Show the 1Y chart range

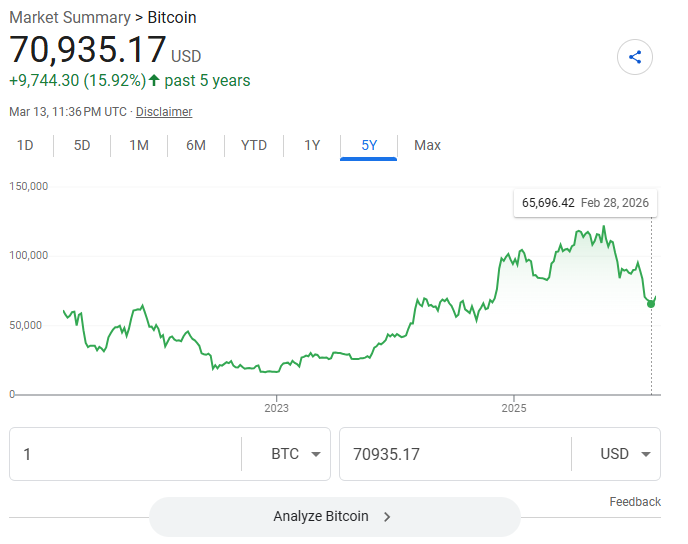click(x=312, y=145)
